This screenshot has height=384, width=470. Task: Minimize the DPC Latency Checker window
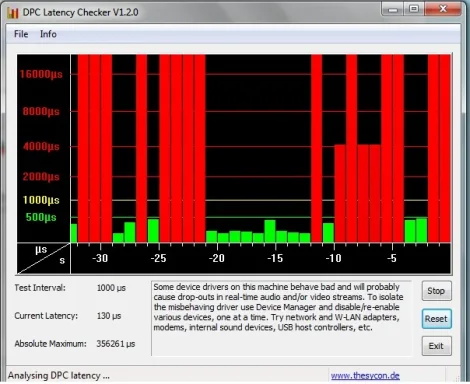point(393,9)
